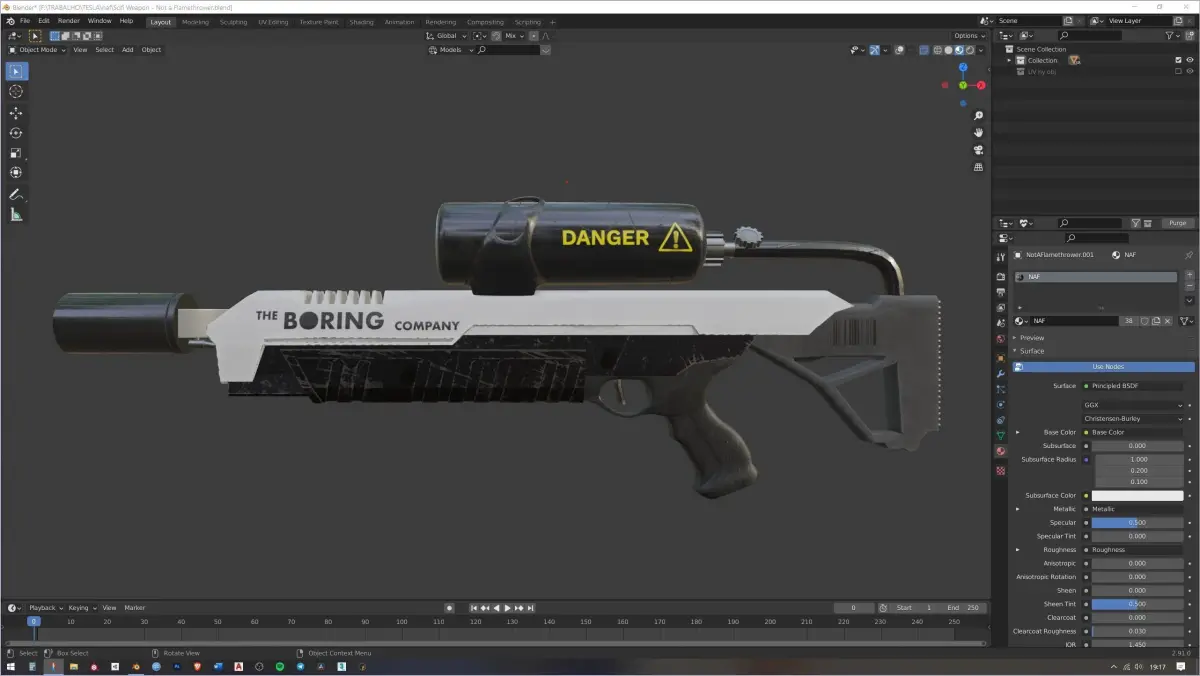1200x676 pixels.
Task: Open the Tool properties tab
Action: [1001, 257]
